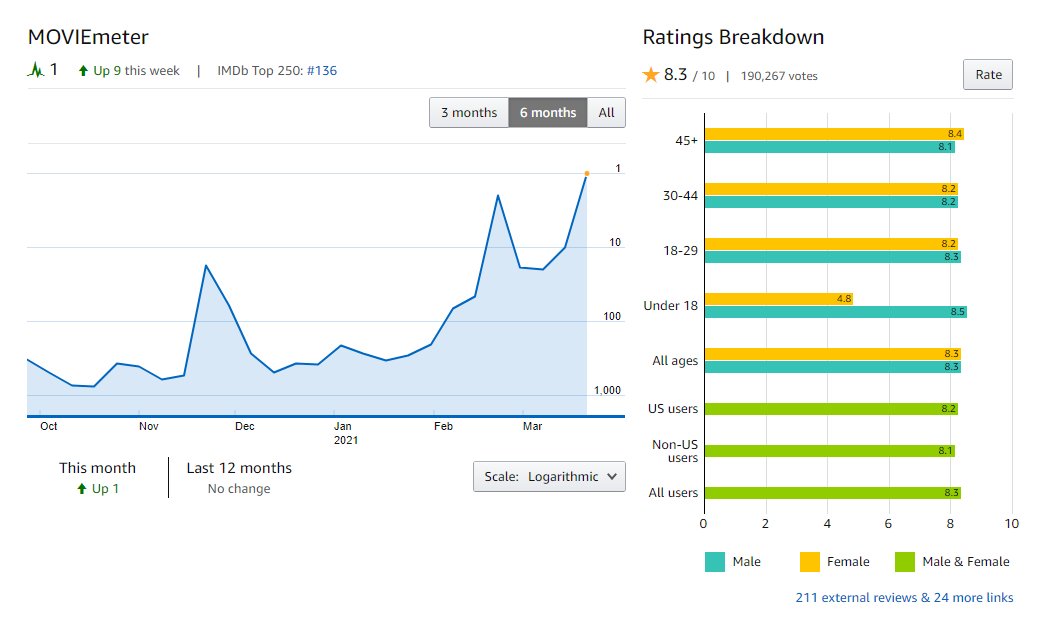The width and height of the screenshot is (1038, 628).
Task: Click the orange latest data point on chart
Action: pos(587,173)
